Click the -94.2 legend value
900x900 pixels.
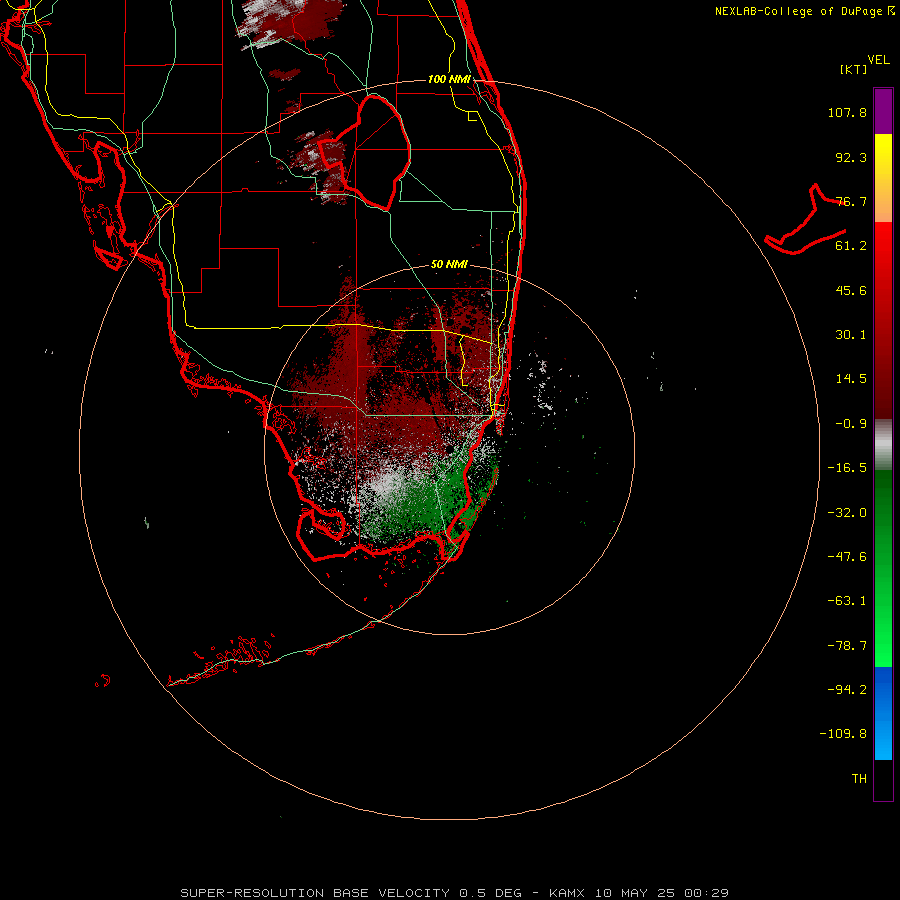(847, 690)
